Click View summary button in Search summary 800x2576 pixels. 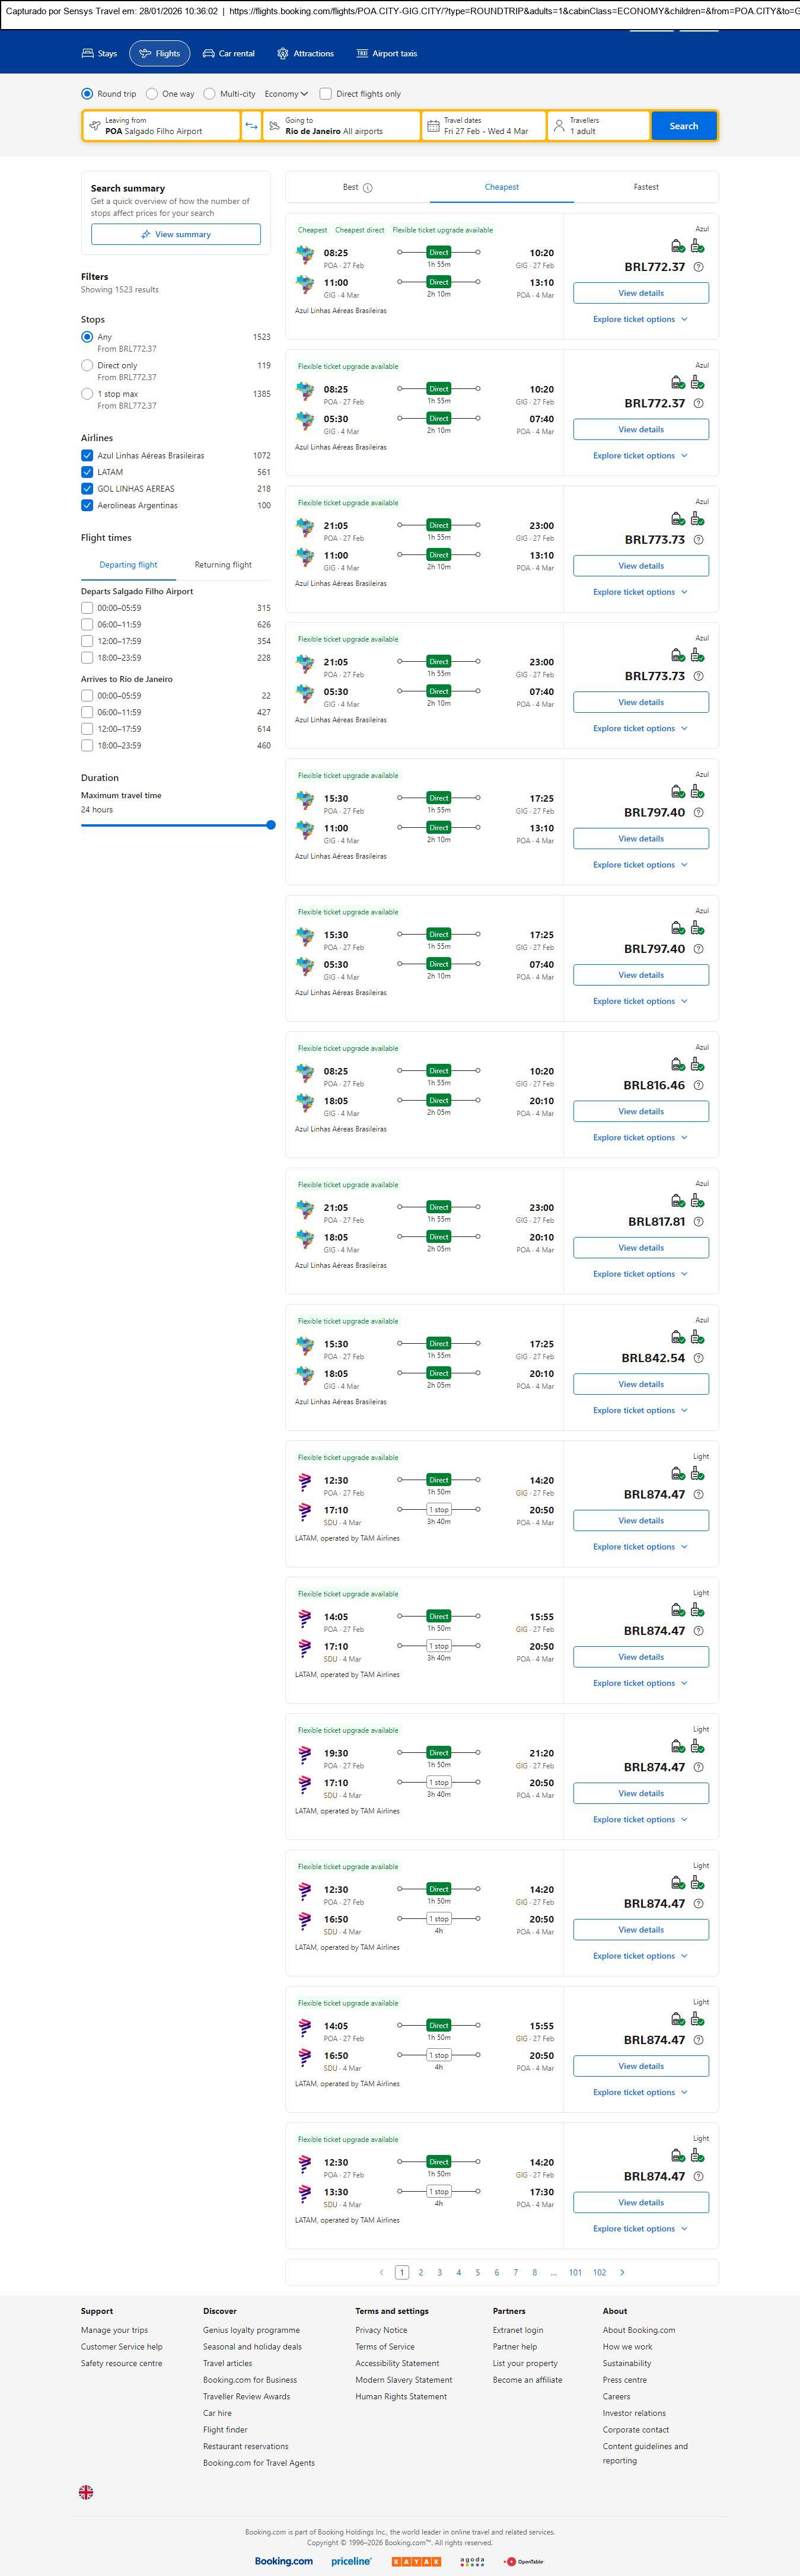[176, 234]
